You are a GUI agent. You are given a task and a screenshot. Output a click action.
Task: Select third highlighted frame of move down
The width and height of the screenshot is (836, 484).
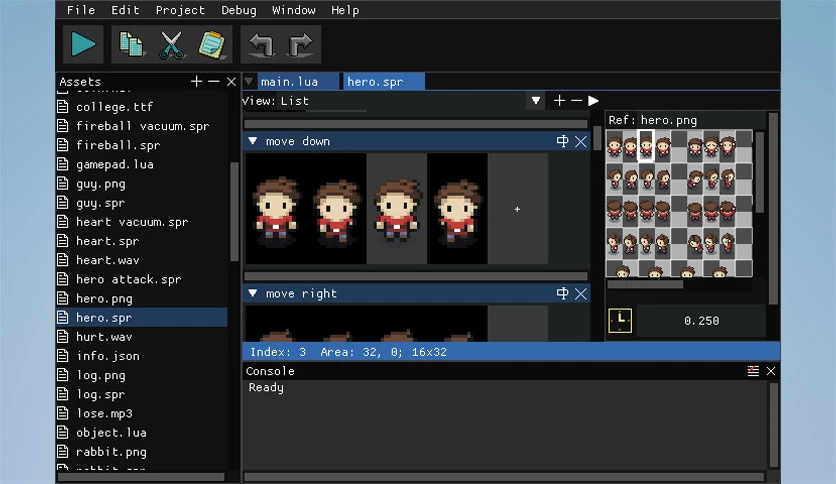coord(397,208)
